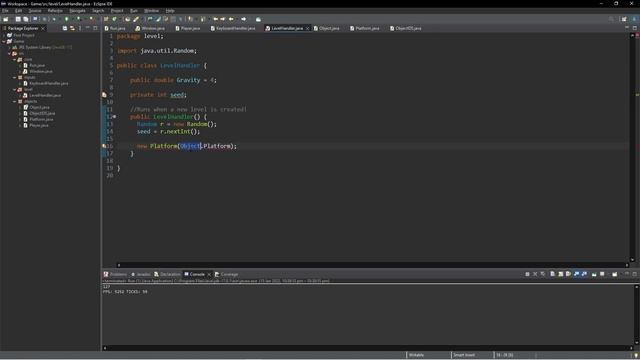640x360 pixels.
Task: Expand JRE System Library node
Action: point(9,47)
